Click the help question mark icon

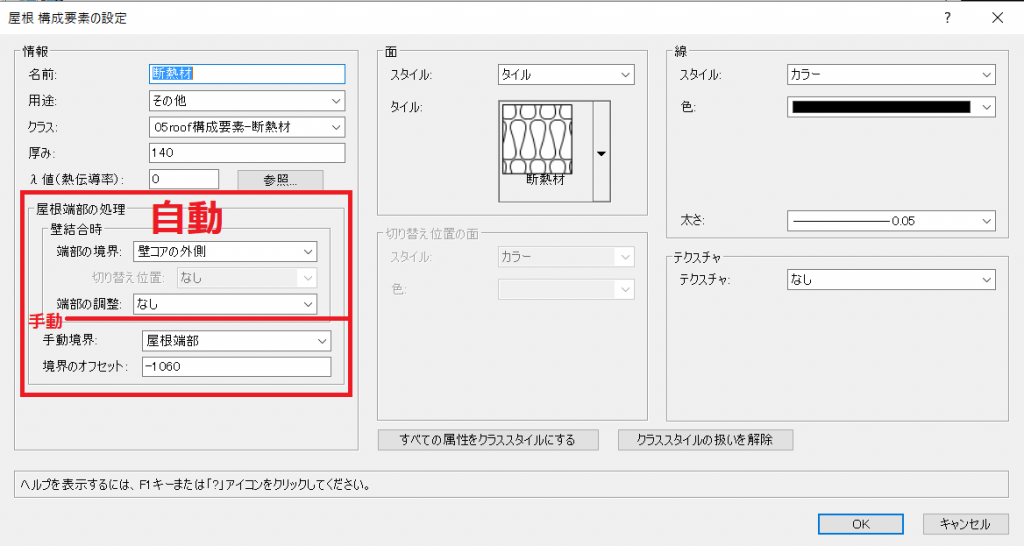(x=947, y=18)
